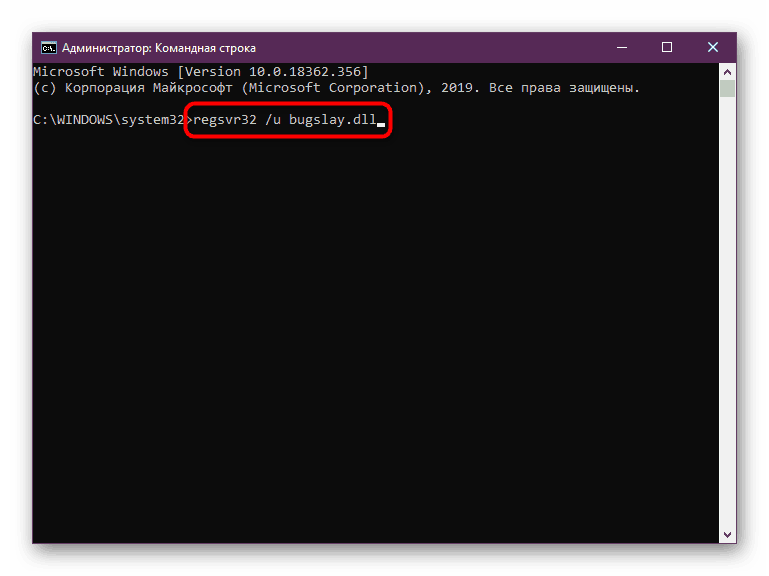Click the C:\WINDOWS\system32> prompt path
769x576 pixels.
[x=110, y=121]
